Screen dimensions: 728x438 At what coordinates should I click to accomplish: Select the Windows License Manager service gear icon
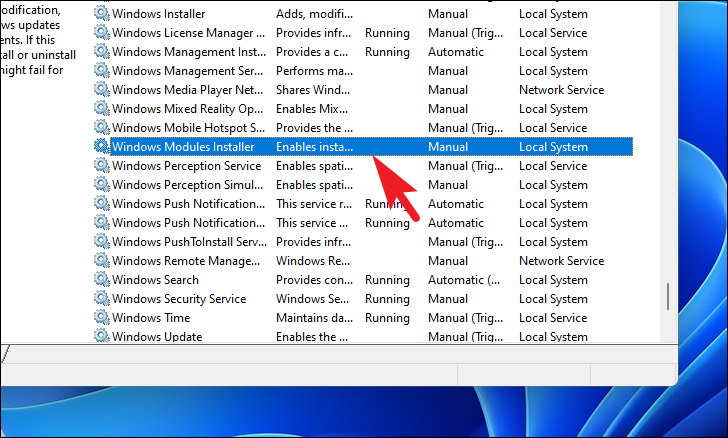[102, 32]
